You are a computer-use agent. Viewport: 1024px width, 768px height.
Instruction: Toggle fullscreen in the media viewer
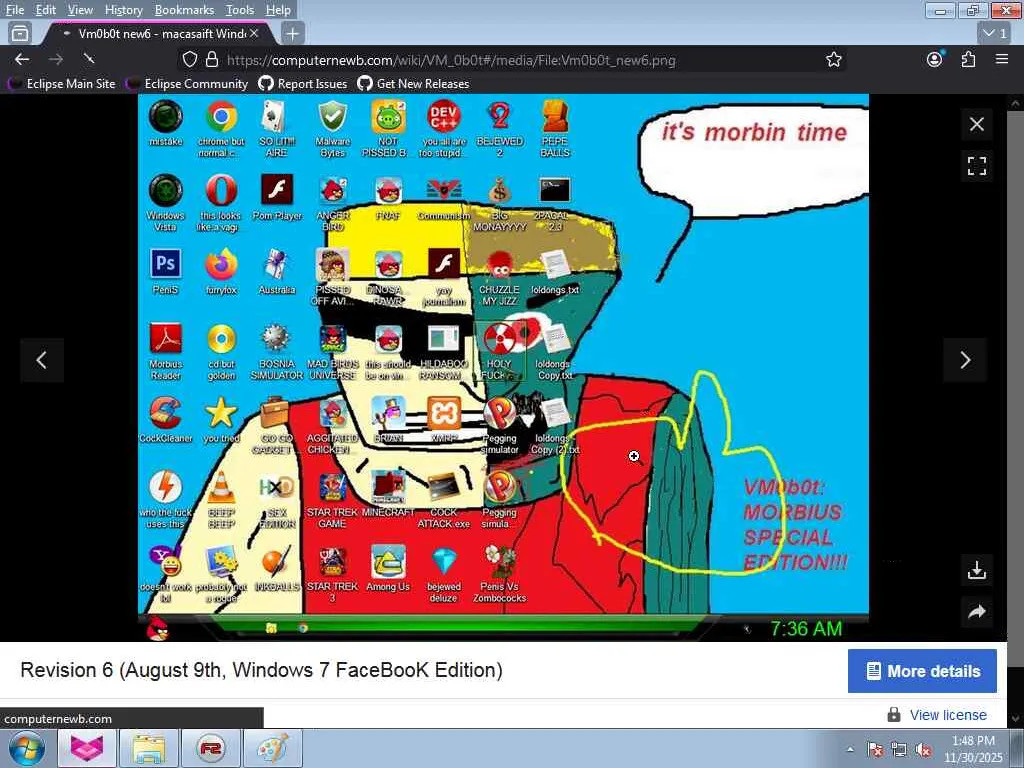coord(977,166)
